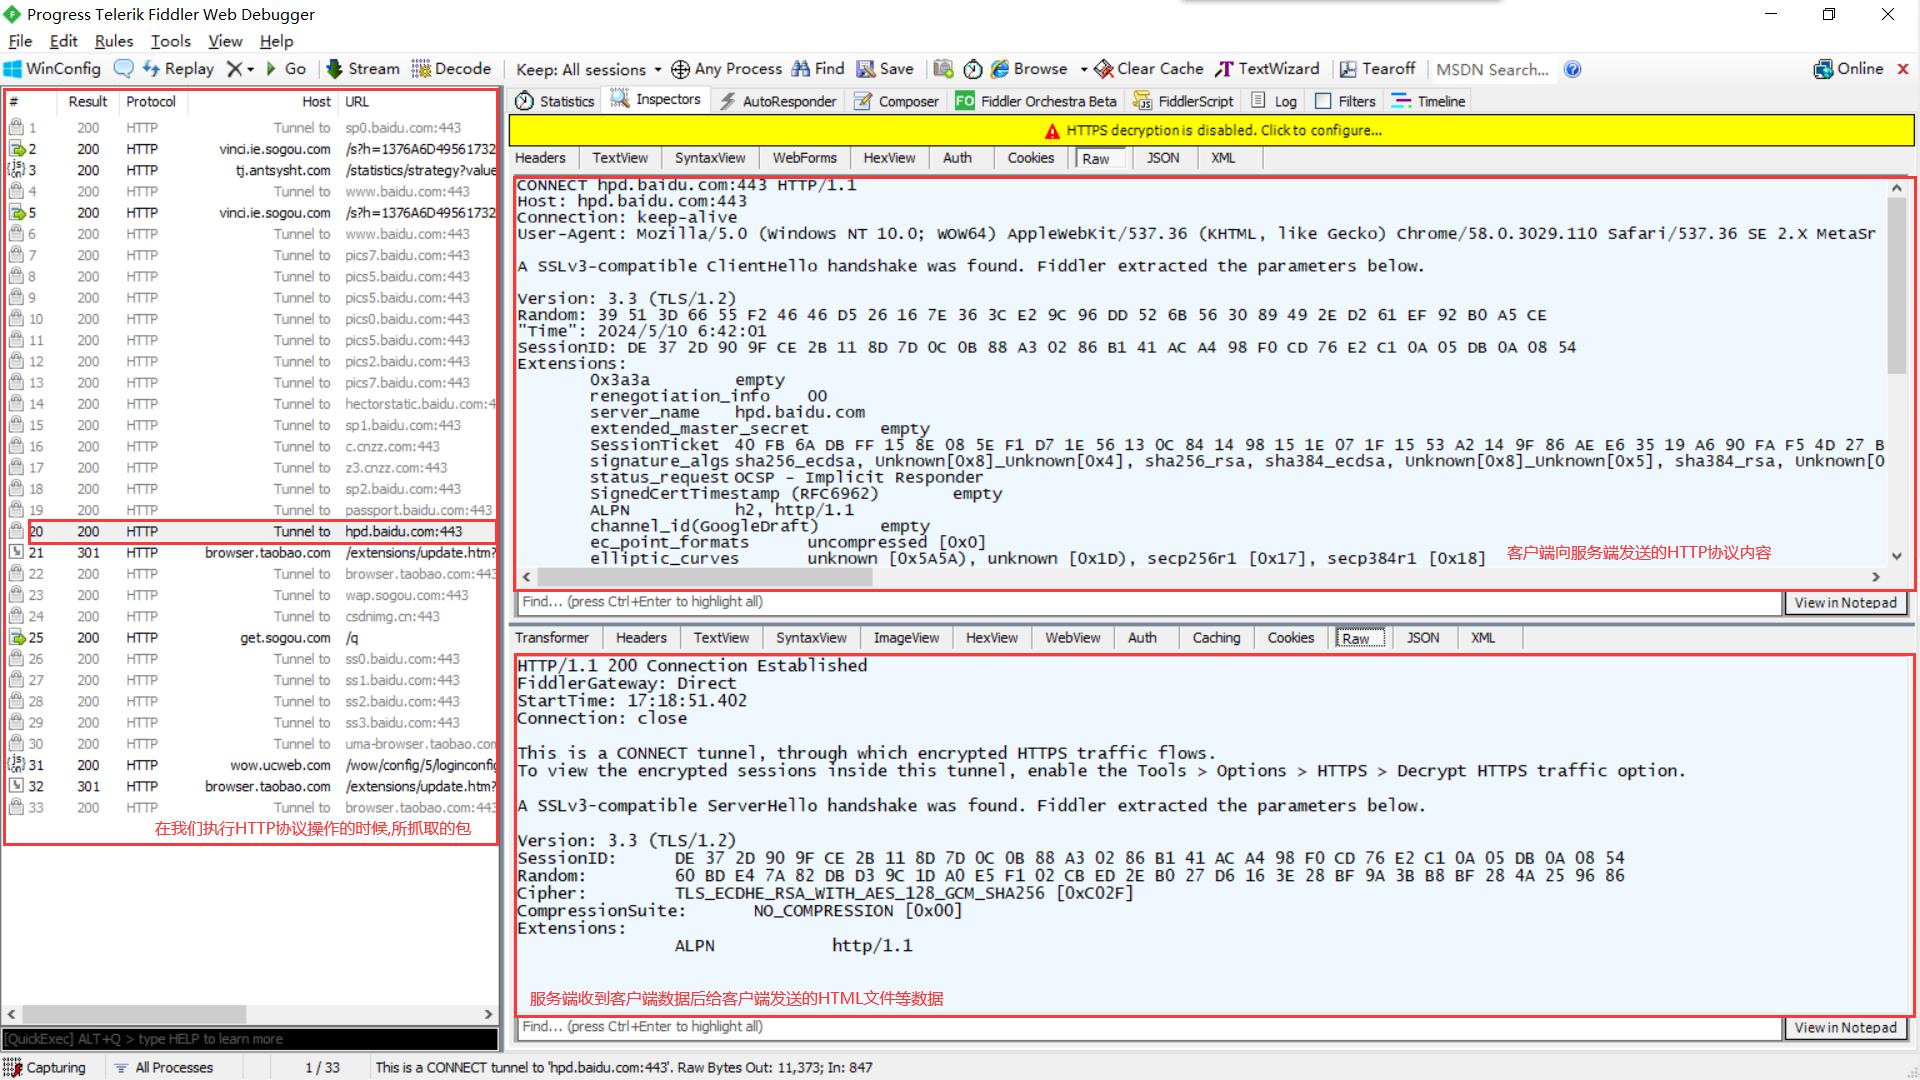Click the request pane scroll-down arrow
Image resolution: width=1920 pixels, height=1080 pixels.
pyautogui.click(x=1896, y=556)
